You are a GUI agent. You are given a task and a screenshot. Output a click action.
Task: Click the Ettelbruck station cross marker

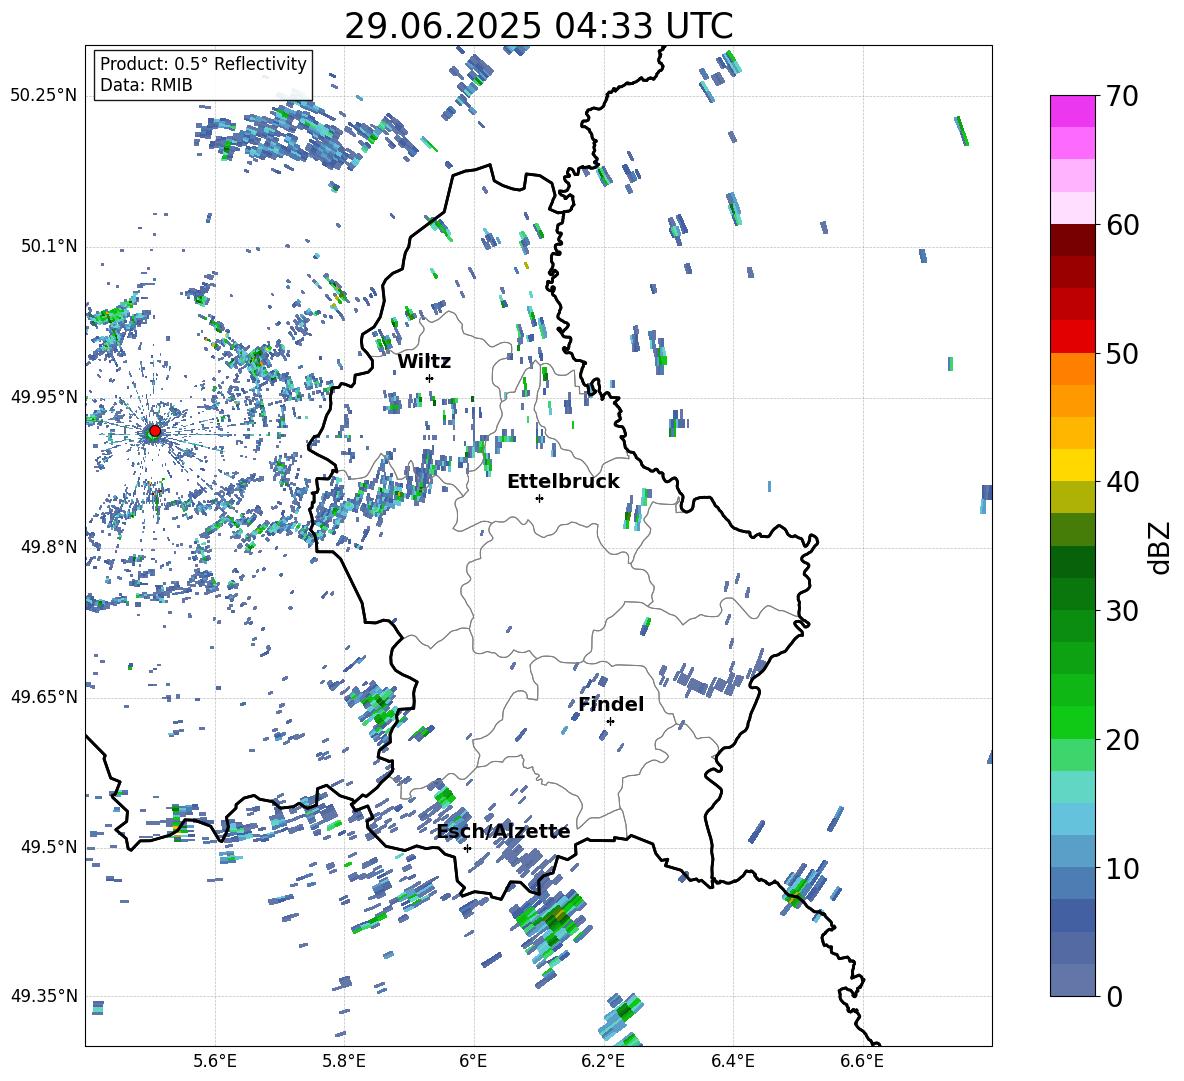(x=539, y=498)
